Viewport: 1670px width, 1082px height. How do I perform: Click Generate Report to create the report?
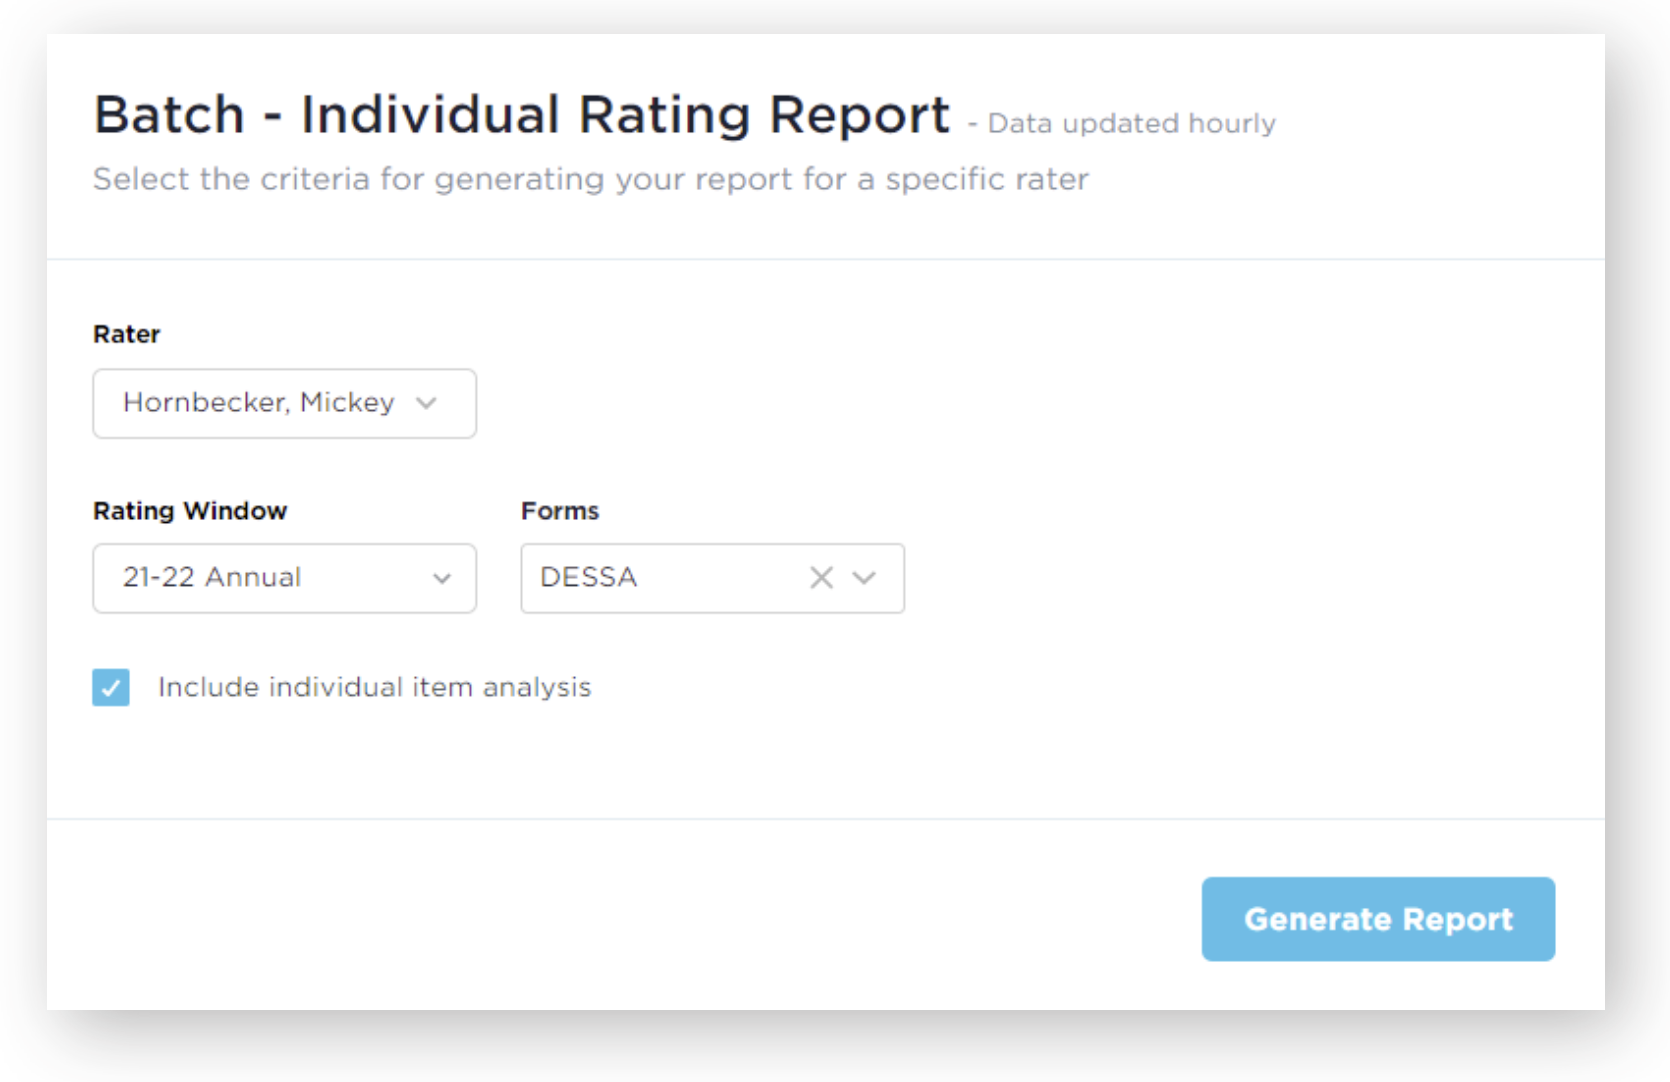[x=1378, y=919]
